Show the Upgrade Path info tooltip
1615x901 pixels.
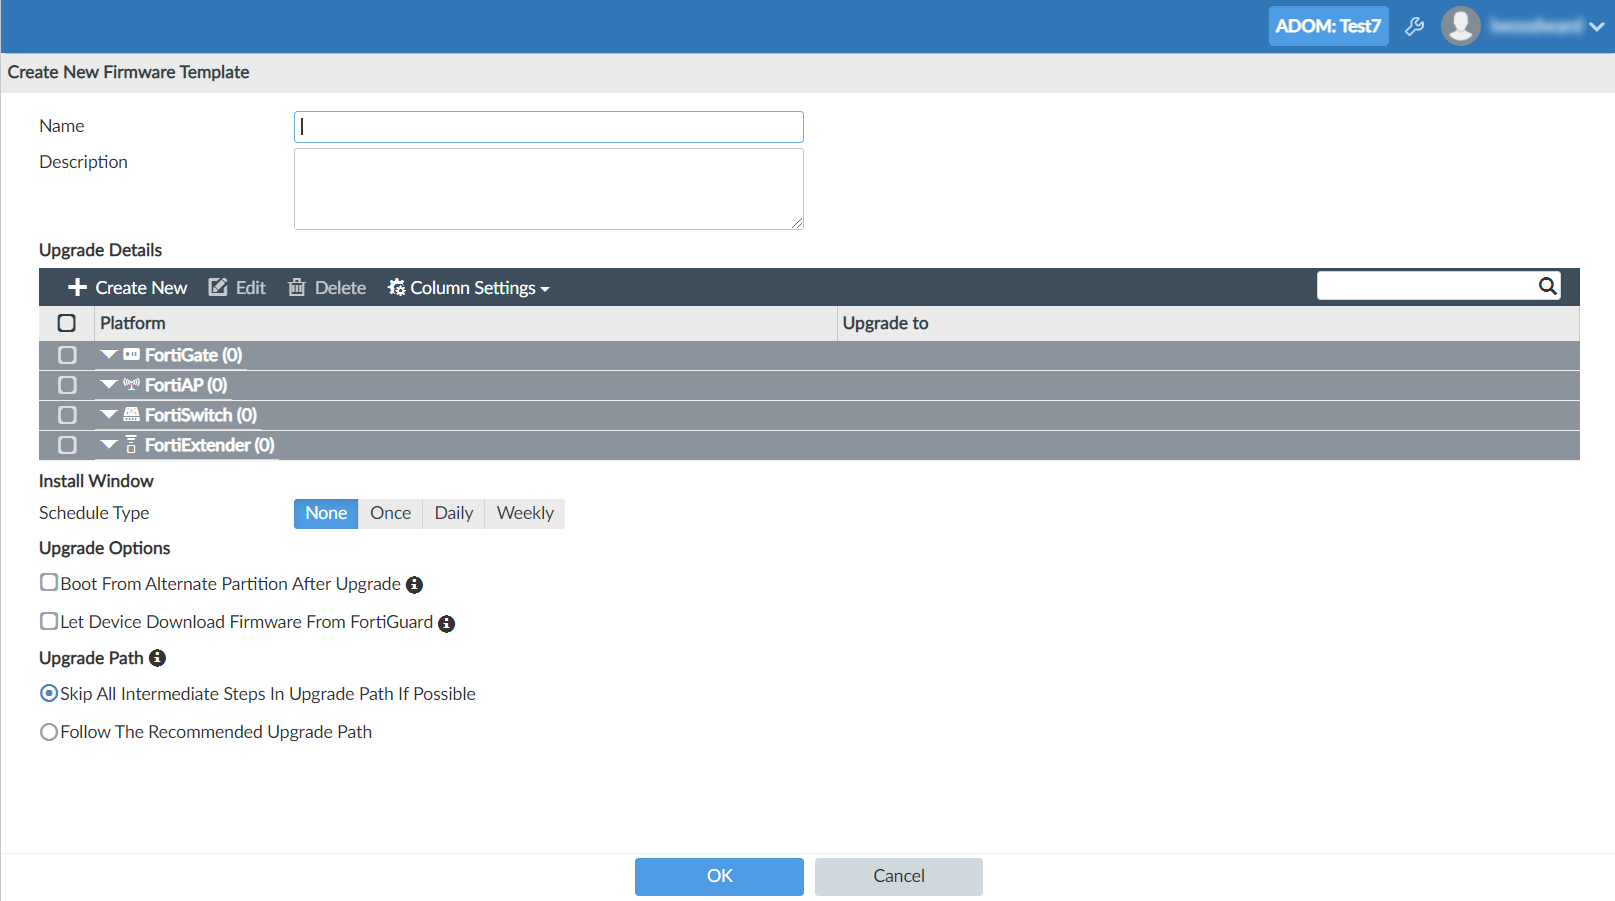[x=157, y=658]
